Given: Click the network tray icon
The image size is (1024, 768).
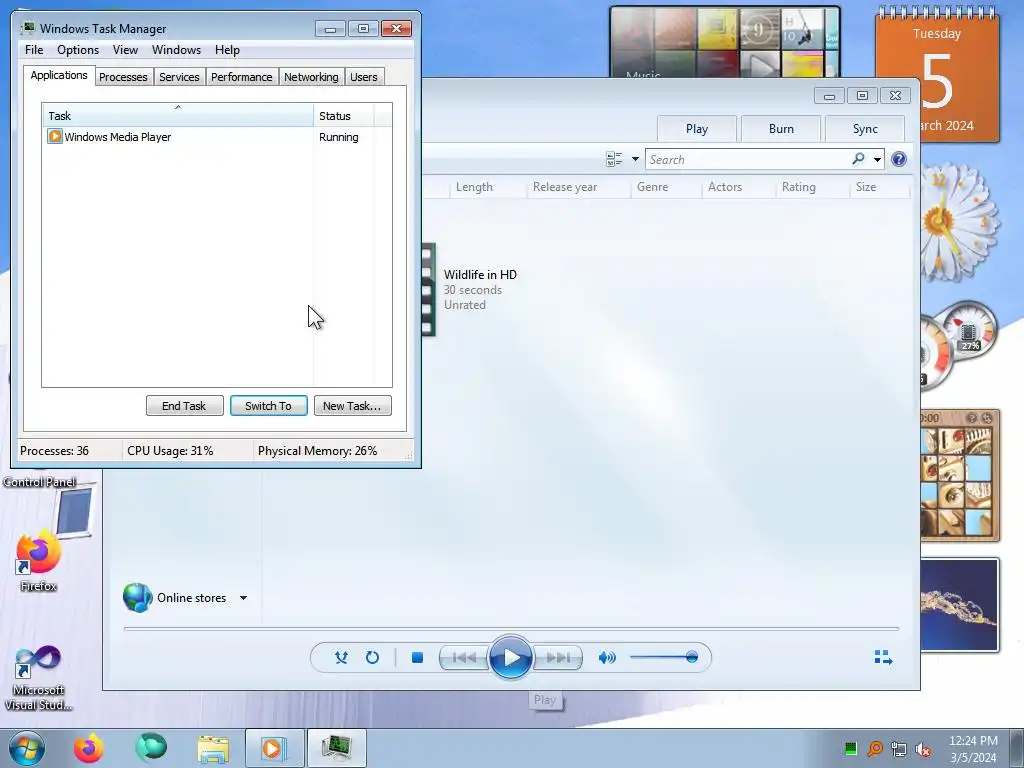Looking at the screenshot, I should tap(899, 749).
